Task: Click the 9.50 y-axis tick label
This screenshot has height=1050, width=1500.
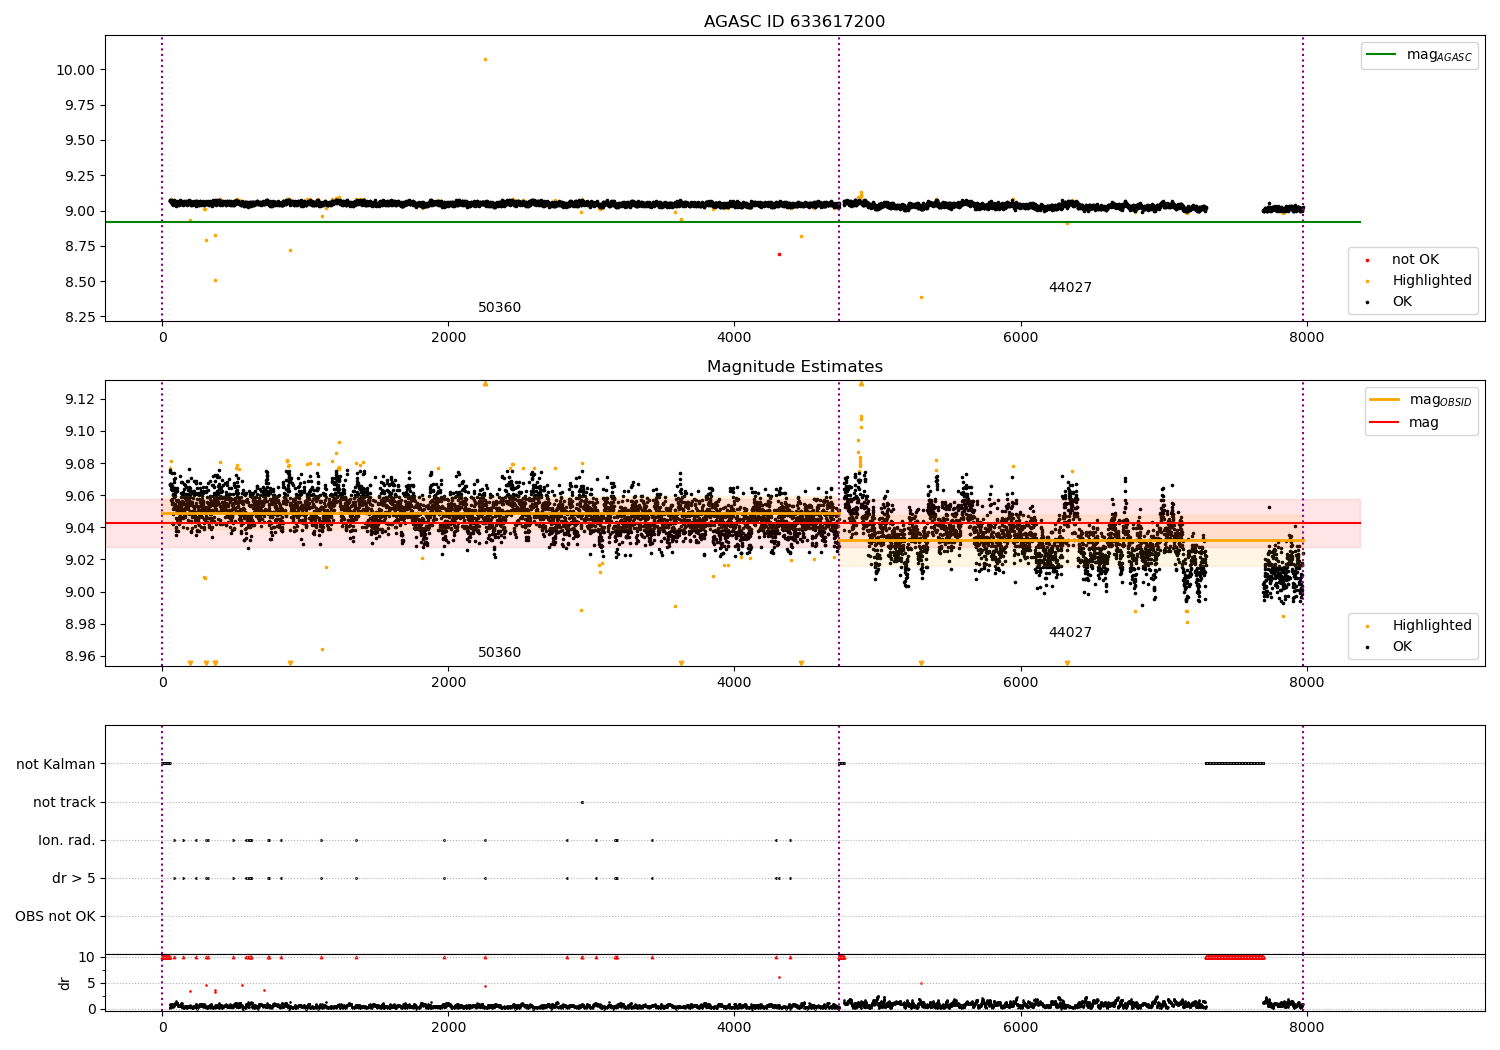Action: click(79, 141)
